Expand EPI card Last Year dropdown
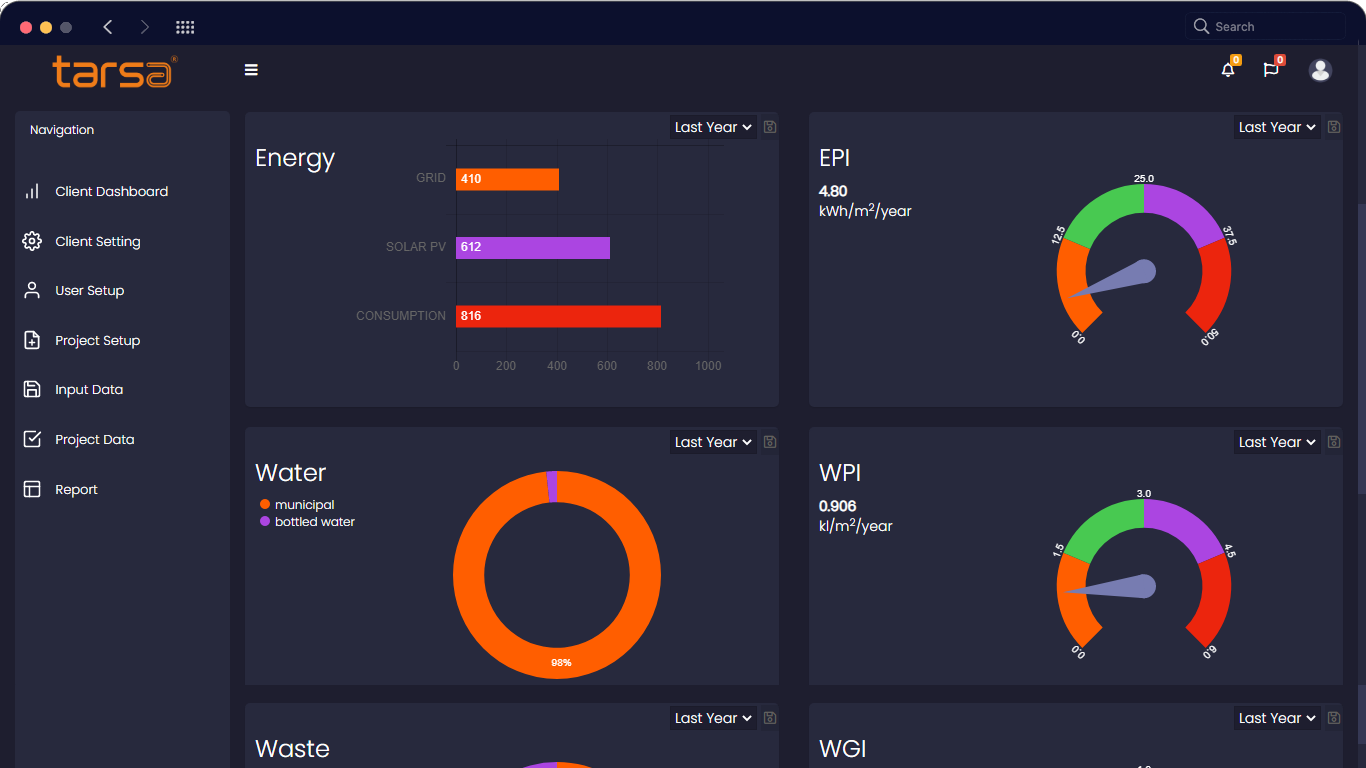Screen dimensions: 1366x768 click(1276, 127)
